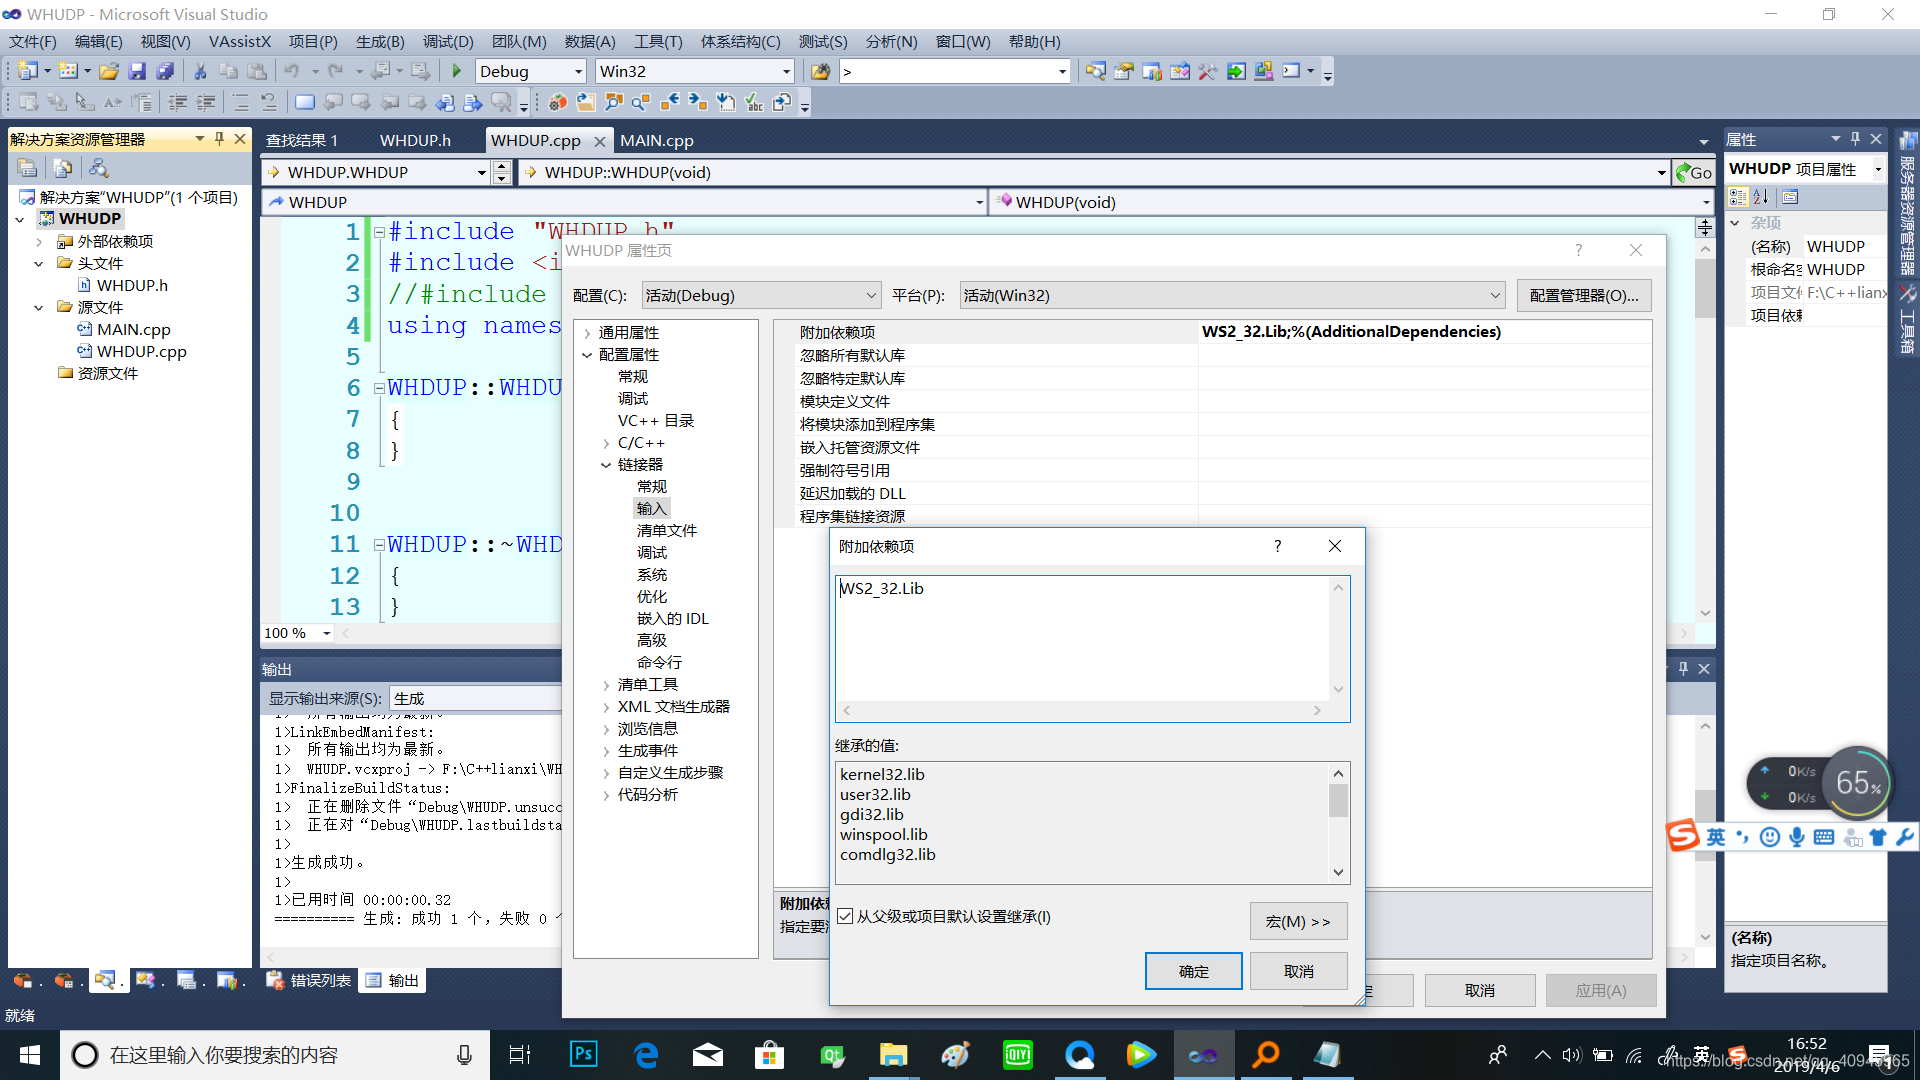
Task: Open the 平台 (Win32) dropdown in property page
Action: pyautogui.click(x=1232, y=295)
